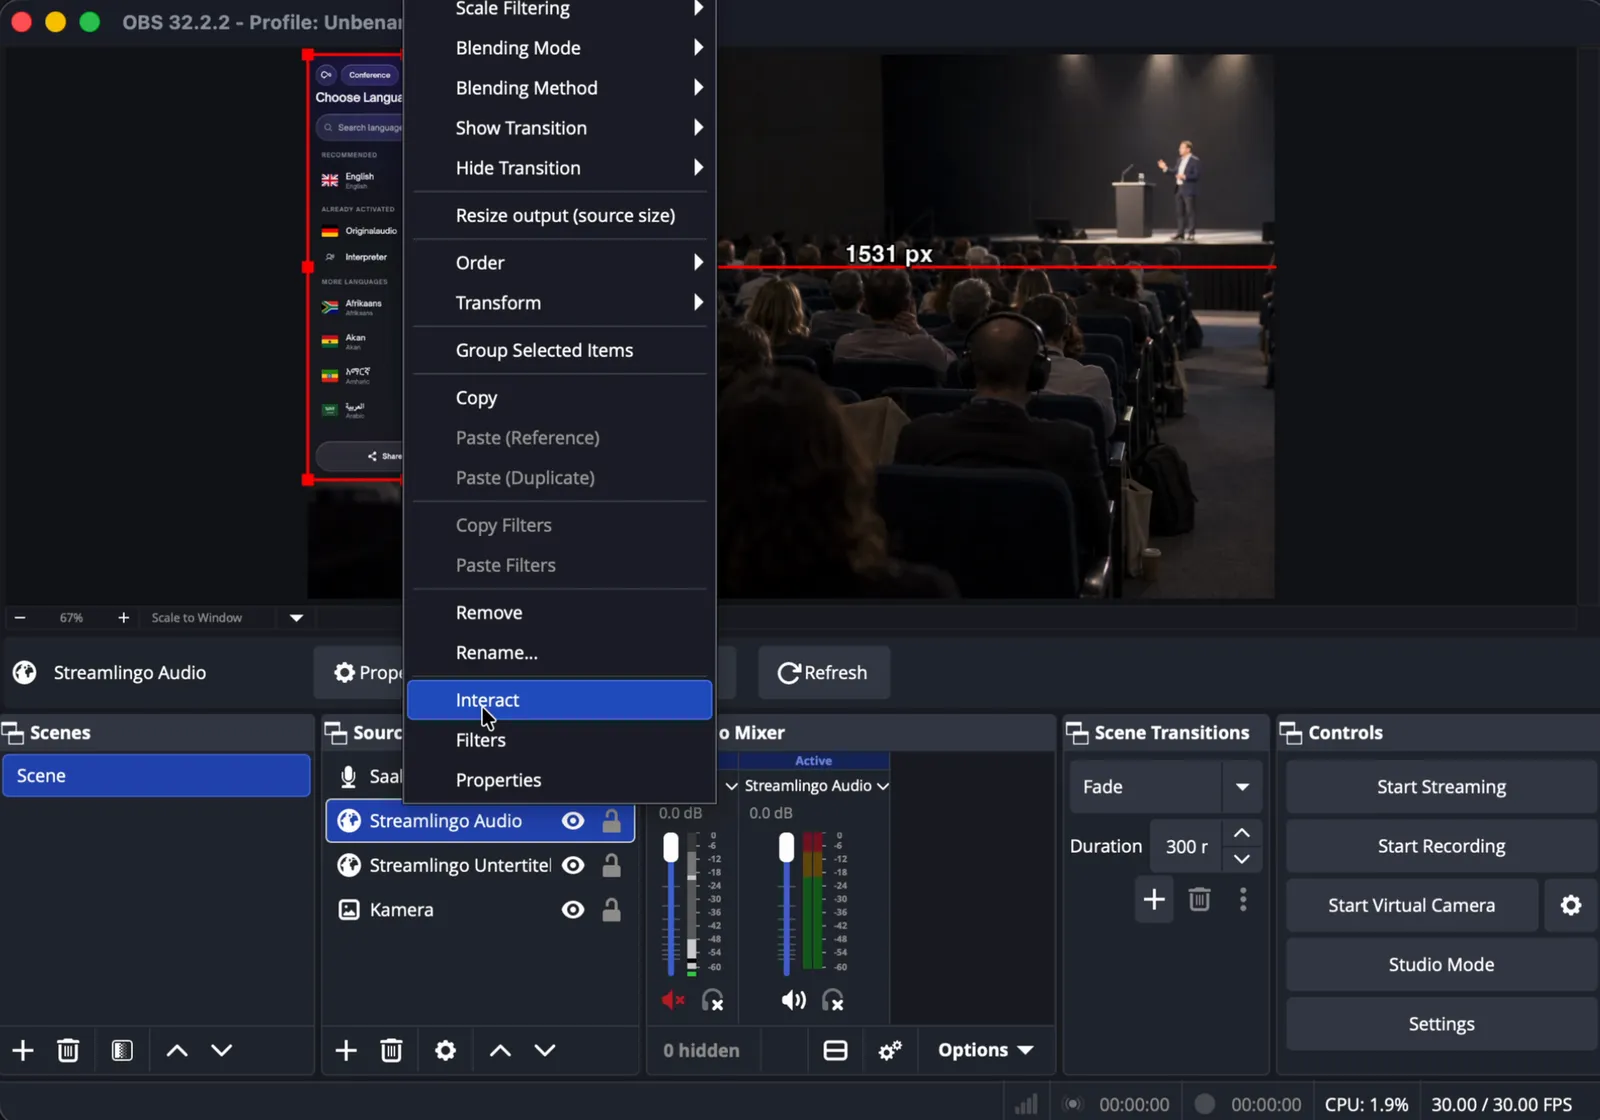Screen dimensions: 1600x1120
Task: Toggle monitoring headphone icon on muted channel
Action: 713,1000
